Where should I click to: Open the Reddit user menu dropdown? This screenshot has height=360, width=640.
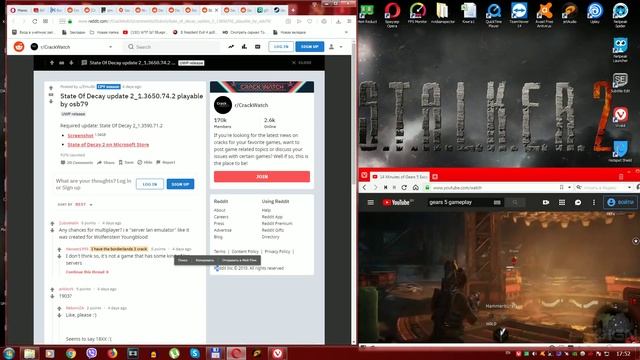[336, 47]
